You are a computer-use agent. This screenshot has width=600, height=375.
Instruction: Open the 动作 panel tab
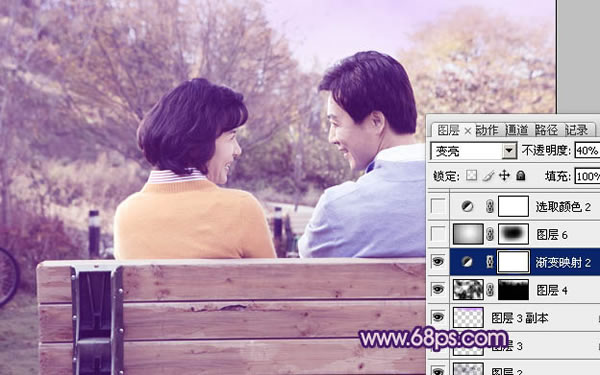(x=487, y=130)
